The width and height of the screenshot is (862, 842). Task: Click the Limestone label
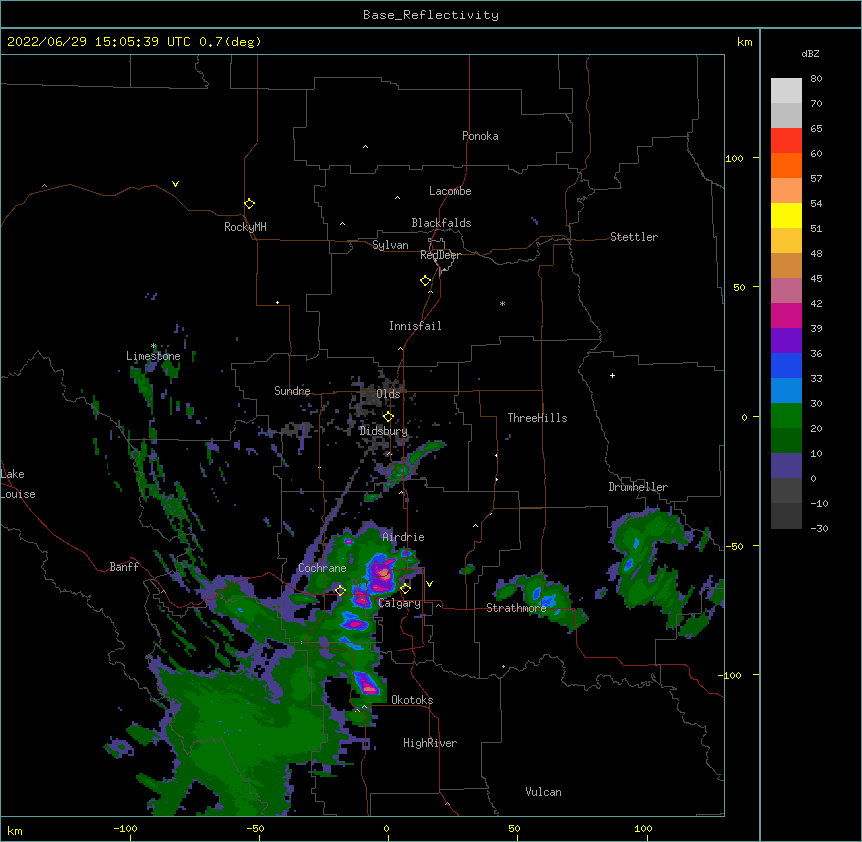(153, 356)
